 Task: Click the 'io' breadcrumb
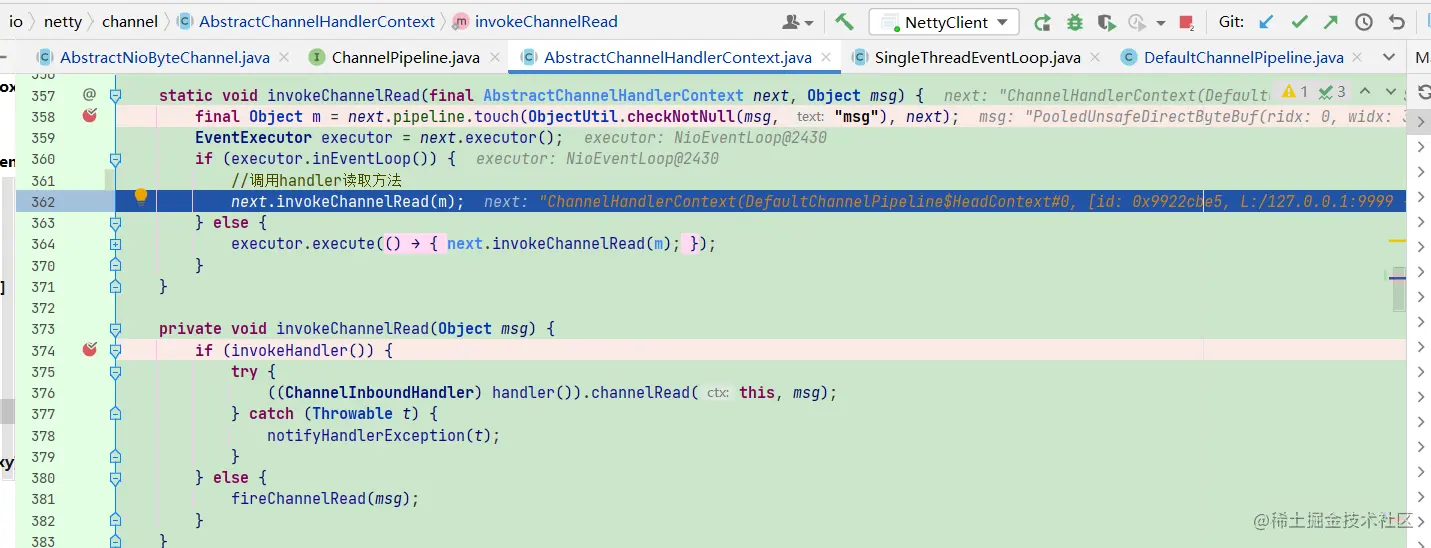(x=15, y=21)
